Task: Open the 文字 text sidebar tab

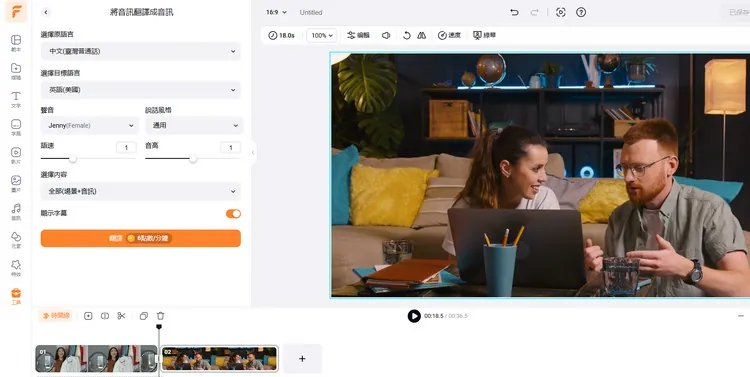Action: pyautogui.click(x=16, y=100)
